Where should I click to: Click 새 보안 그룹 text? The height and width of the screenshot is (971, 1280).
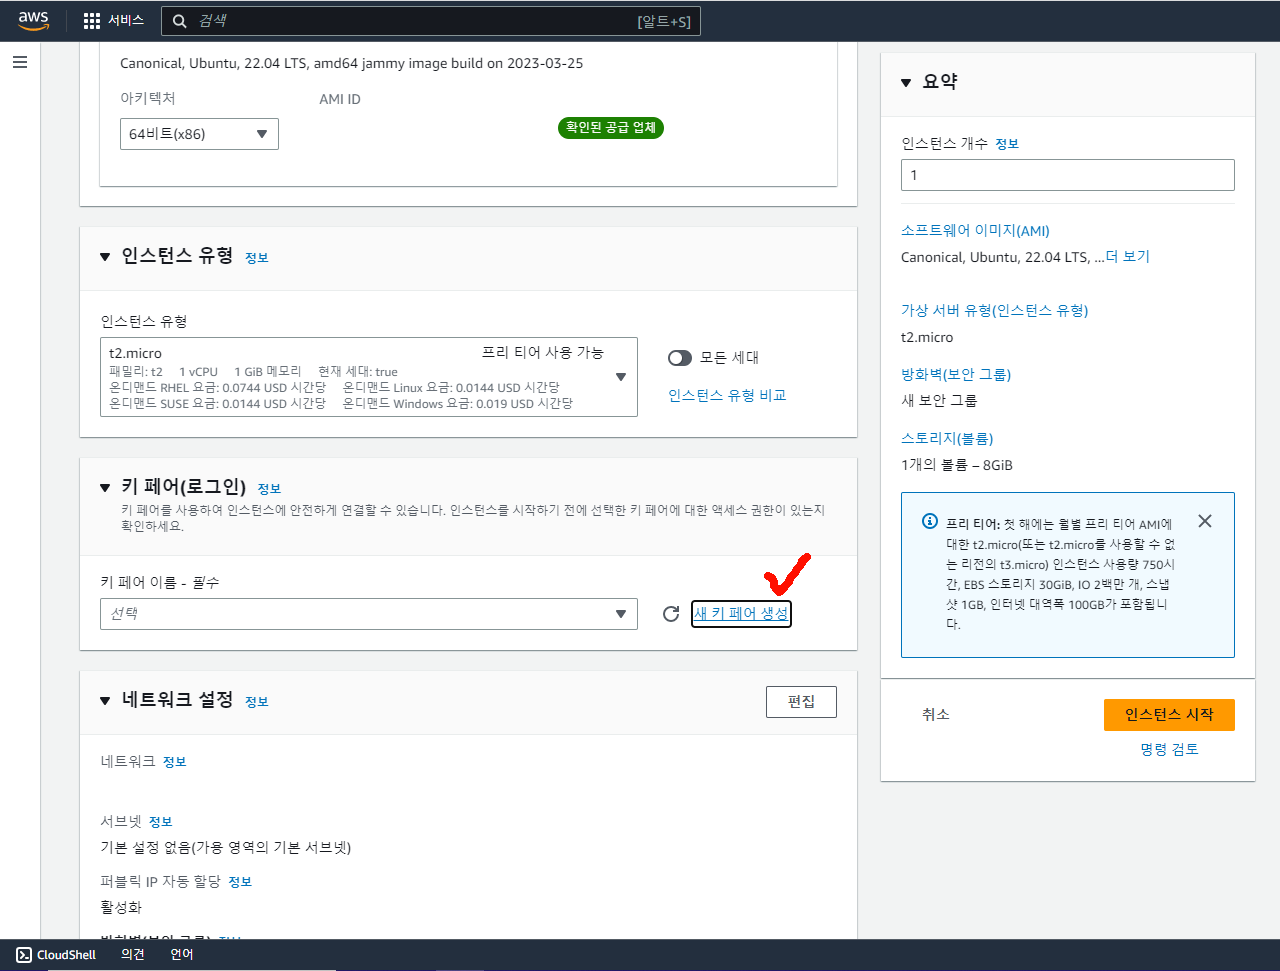pyautogui.click(x=939, y=400)
